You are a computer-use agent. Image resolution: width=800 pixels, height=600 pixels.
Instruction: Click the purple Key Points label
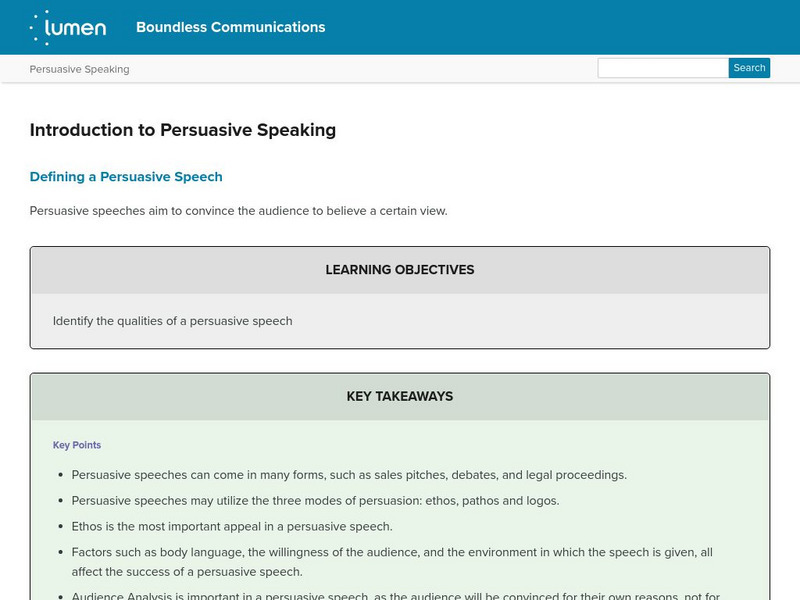(x=77, y=445)
